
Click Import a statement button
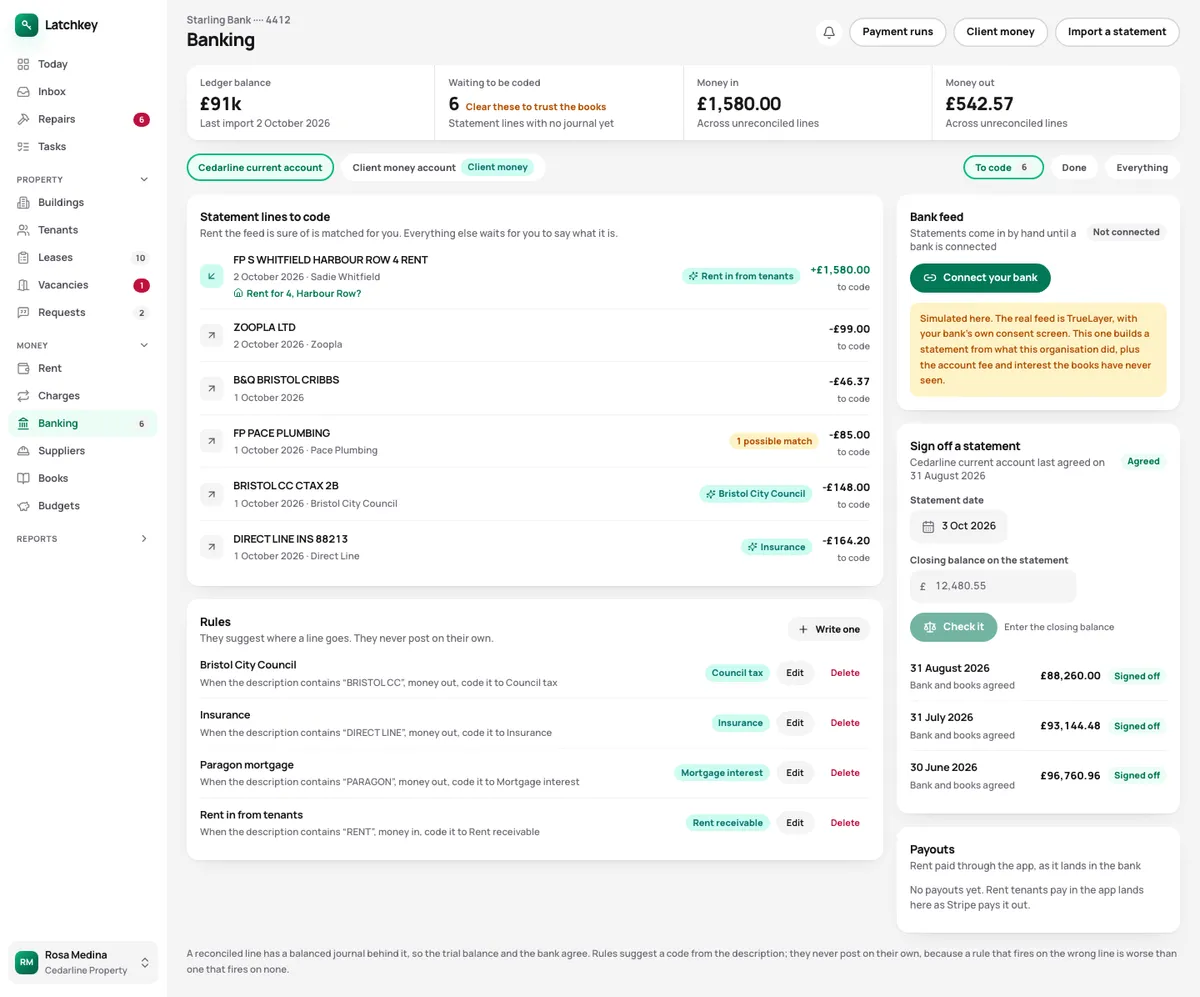click(1117, 32)
